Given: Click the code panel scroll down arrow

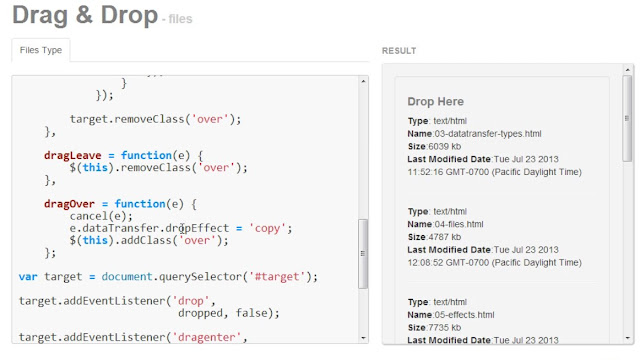Looking at the screenshot, I should tap(363, 338).
